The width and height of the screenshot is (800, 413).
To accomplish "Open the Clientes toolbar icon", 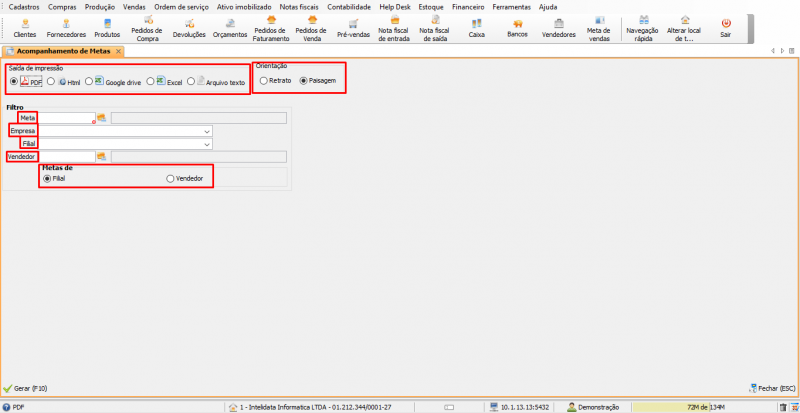I will coord(24,27).
